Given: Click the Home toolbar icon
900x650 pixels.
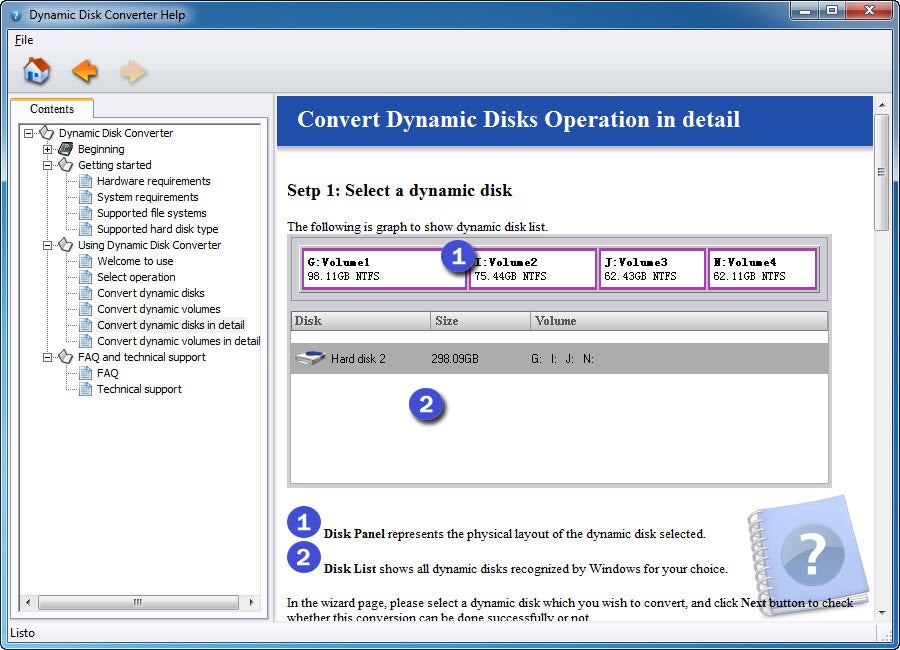Looking at the screenshot, I should click(36, 71).
